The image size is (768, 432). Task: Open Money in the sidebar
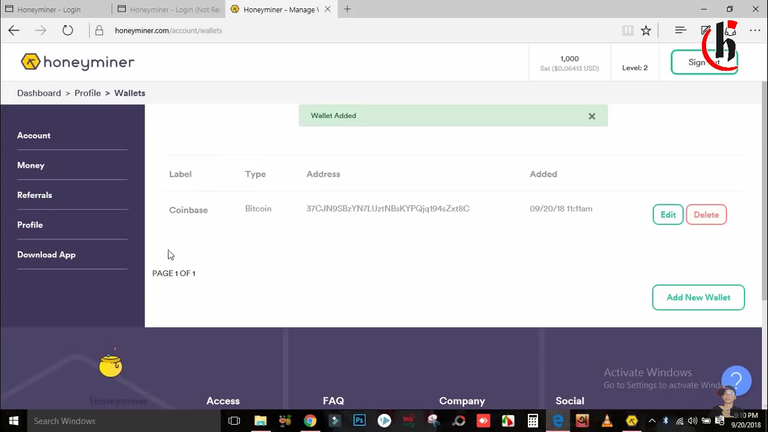pos(31,165)
